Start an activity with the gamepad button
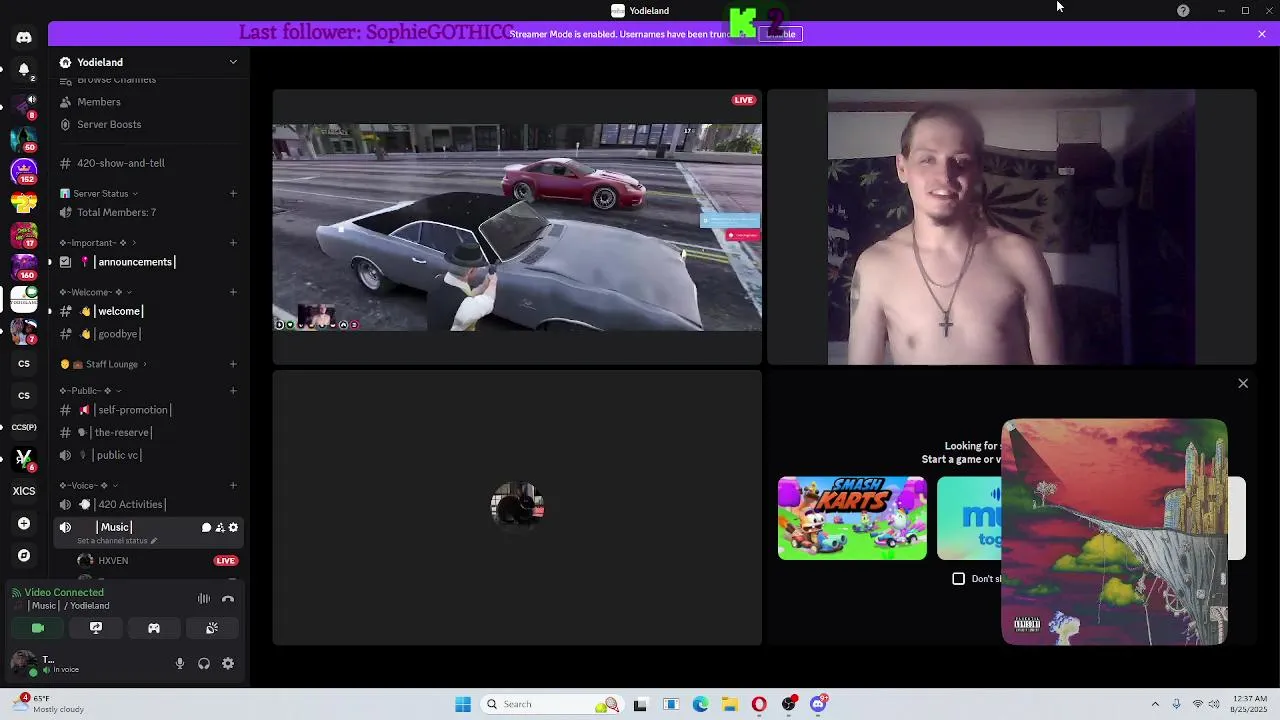 point(154,628)
